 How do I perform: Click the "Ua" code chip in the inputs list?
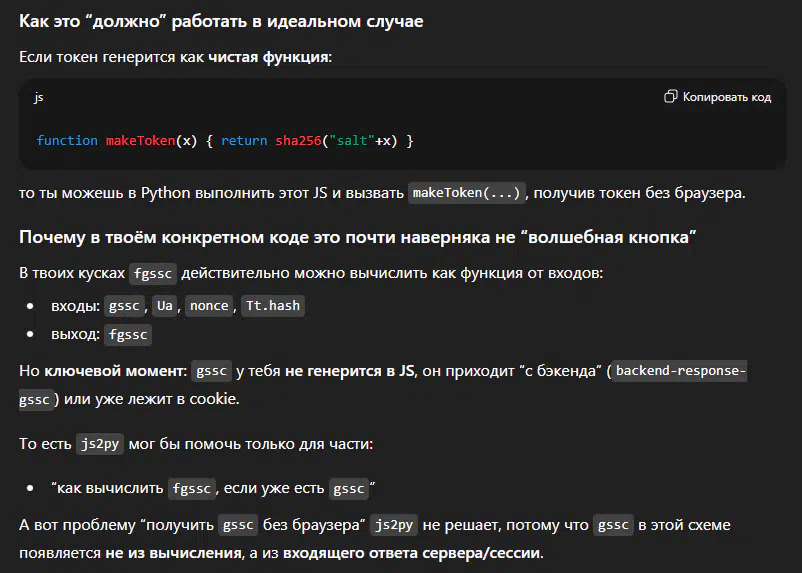coord(165,307)
